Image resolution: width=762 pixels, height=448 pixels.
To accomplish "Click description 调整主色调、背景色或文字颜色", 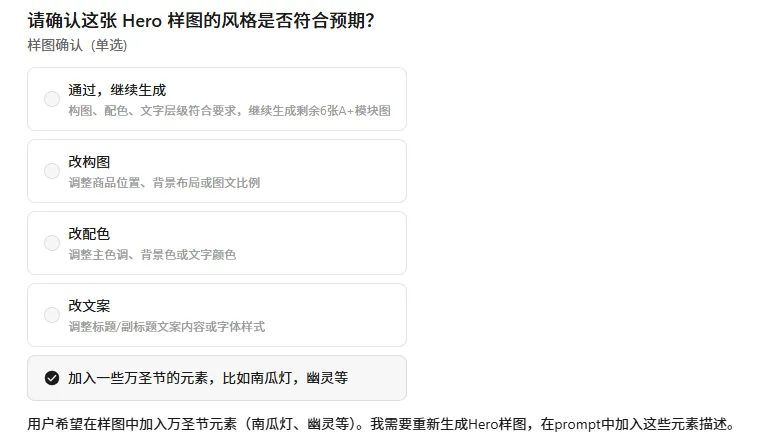I will pyautogui.click(x=152, y=255).
